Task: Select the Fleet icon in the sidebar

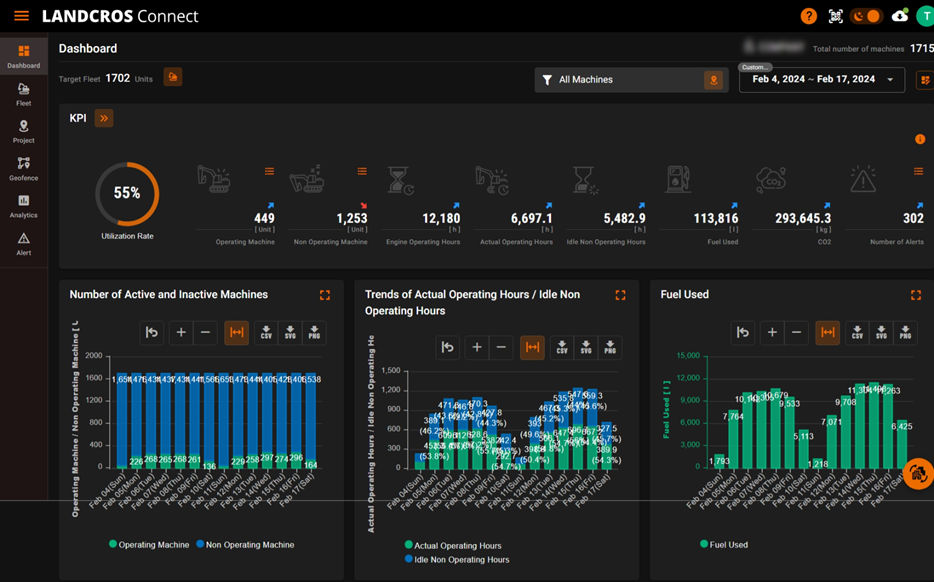Action: [22, 93]
